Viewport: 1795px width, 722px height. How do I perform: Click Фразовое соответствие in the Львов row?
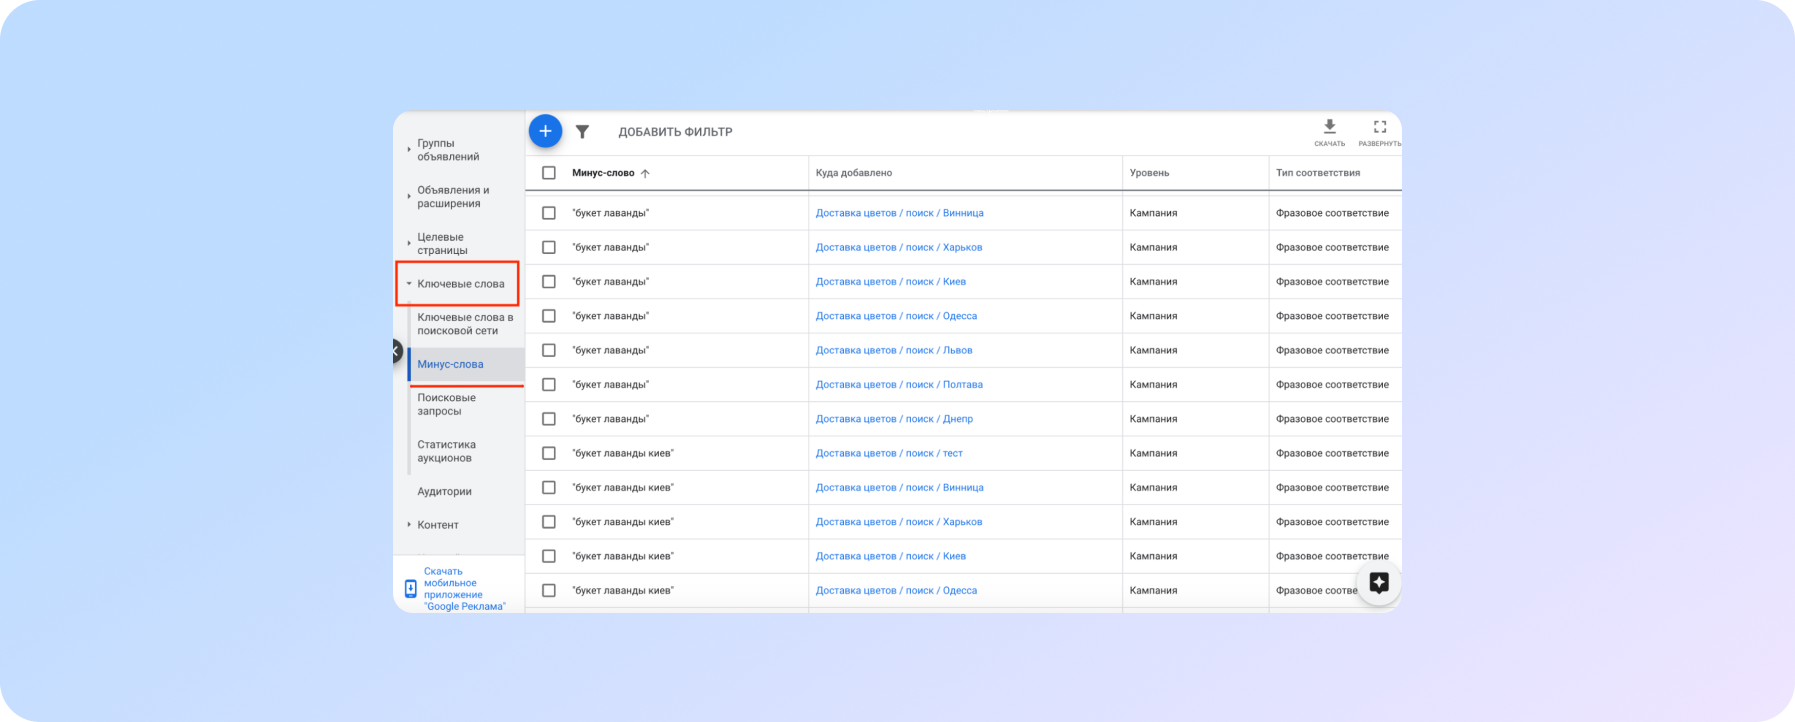(x=1332, y=350)
